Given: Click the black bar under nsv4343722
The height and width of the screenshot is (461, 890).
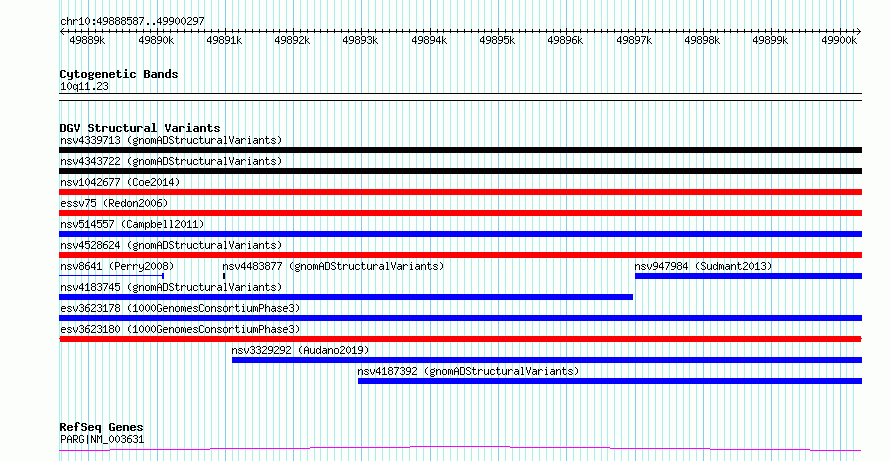Looking at the screenshot, I should click(460, 171).
